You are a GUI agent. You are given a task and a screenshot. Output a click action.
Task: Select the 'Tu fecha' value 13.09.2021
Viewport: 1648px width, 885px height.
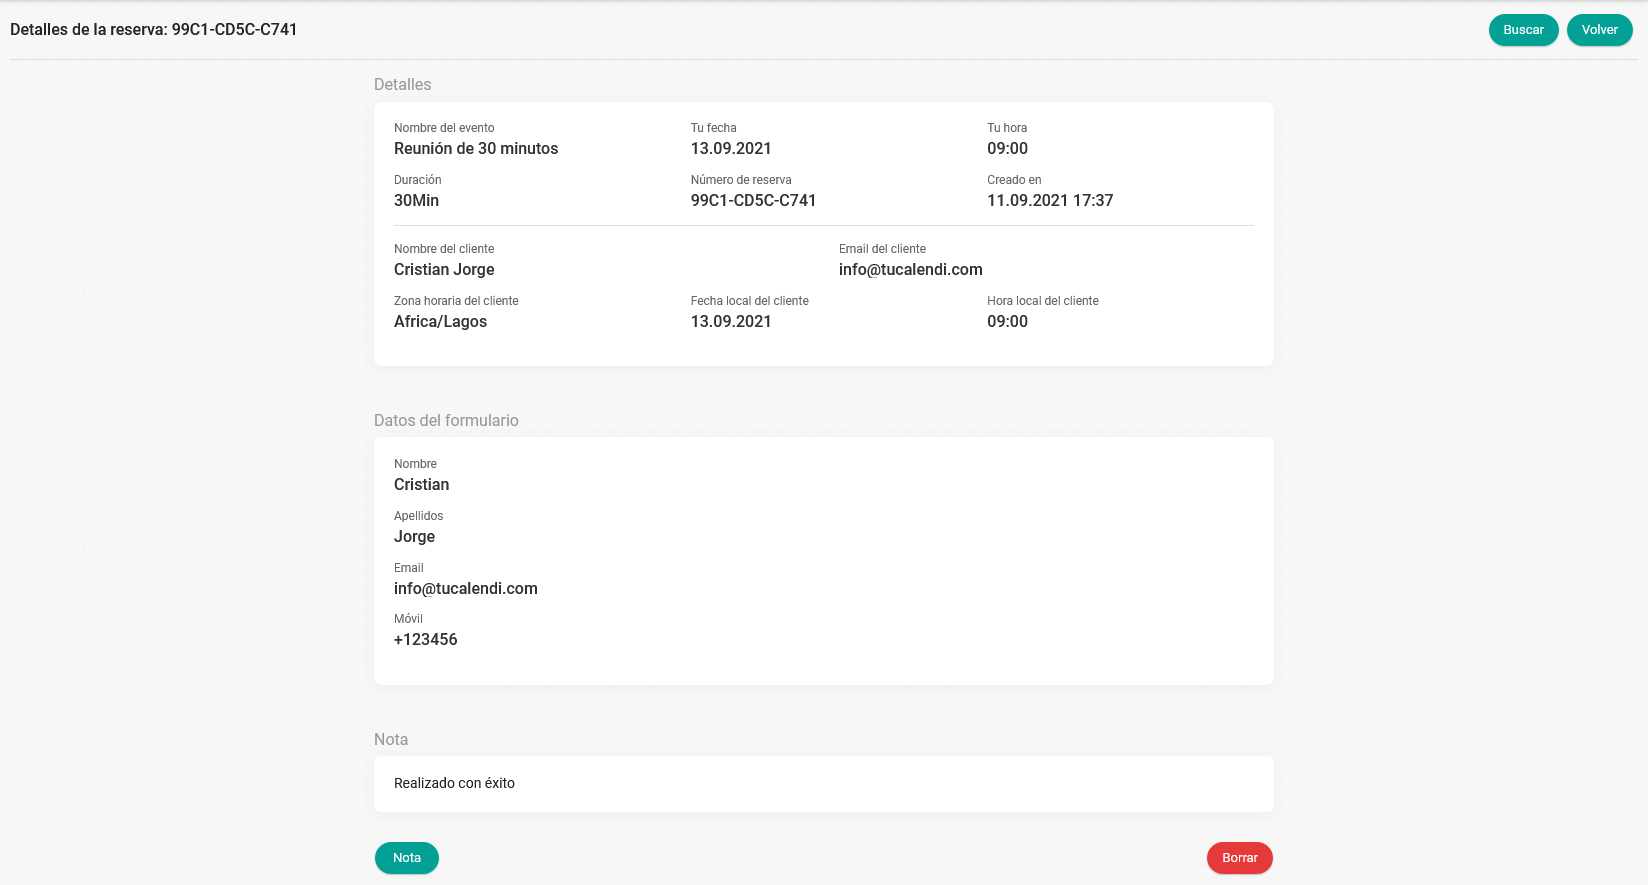[731, 148]
